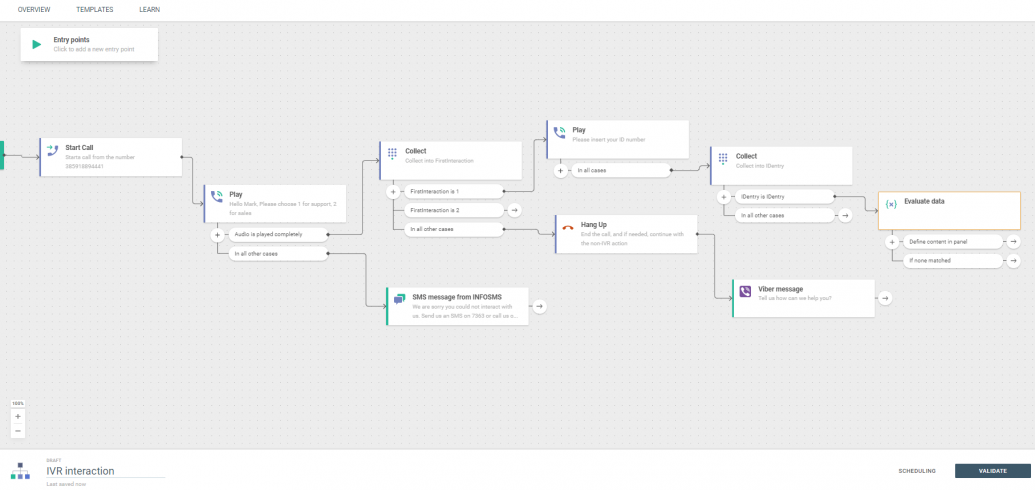The image size is (1035, 490).
Task: Click the Last saved now status text
Action: click(66, 484)
